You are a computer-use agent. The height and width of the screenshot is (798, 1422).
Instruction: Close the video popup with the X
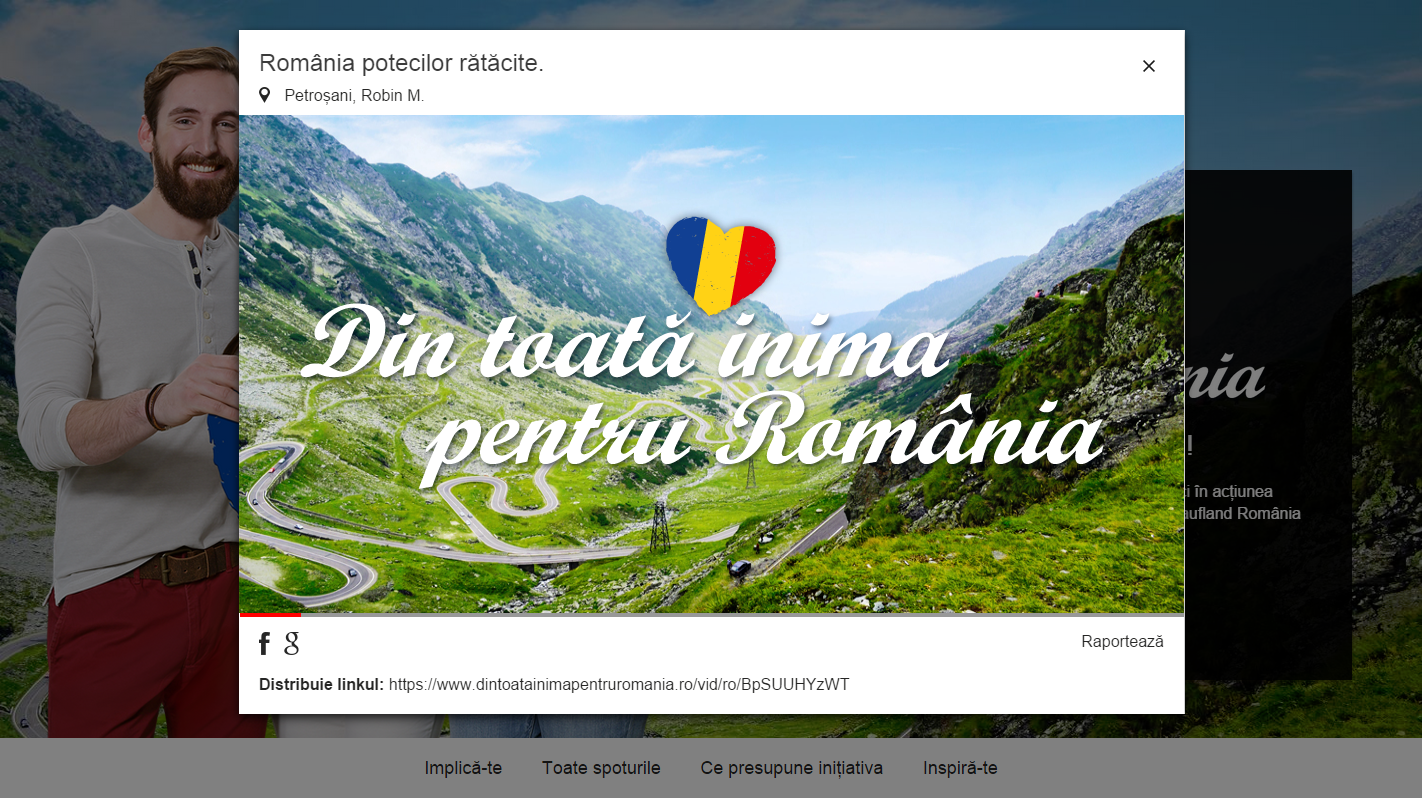click(x=1148, y=66)
